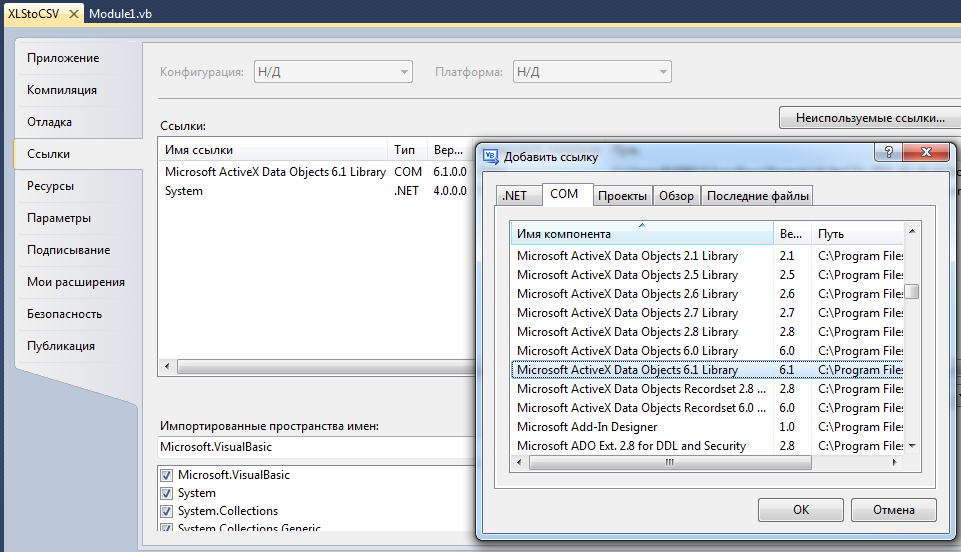Screen dimensions: 961x552
Task: Select ActiveX Data Objects 6.1 row in Ссылки list
Action: pyautogui.click(x=317, y=172)
